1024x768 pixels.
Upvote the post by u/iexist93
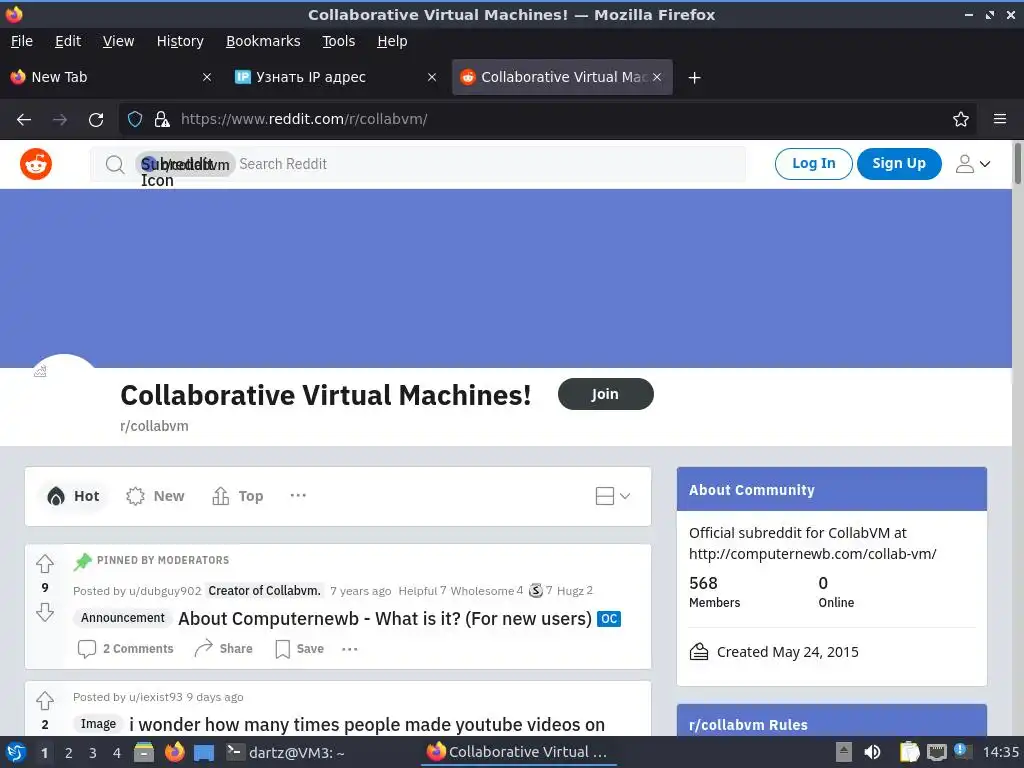pos(45,701)
